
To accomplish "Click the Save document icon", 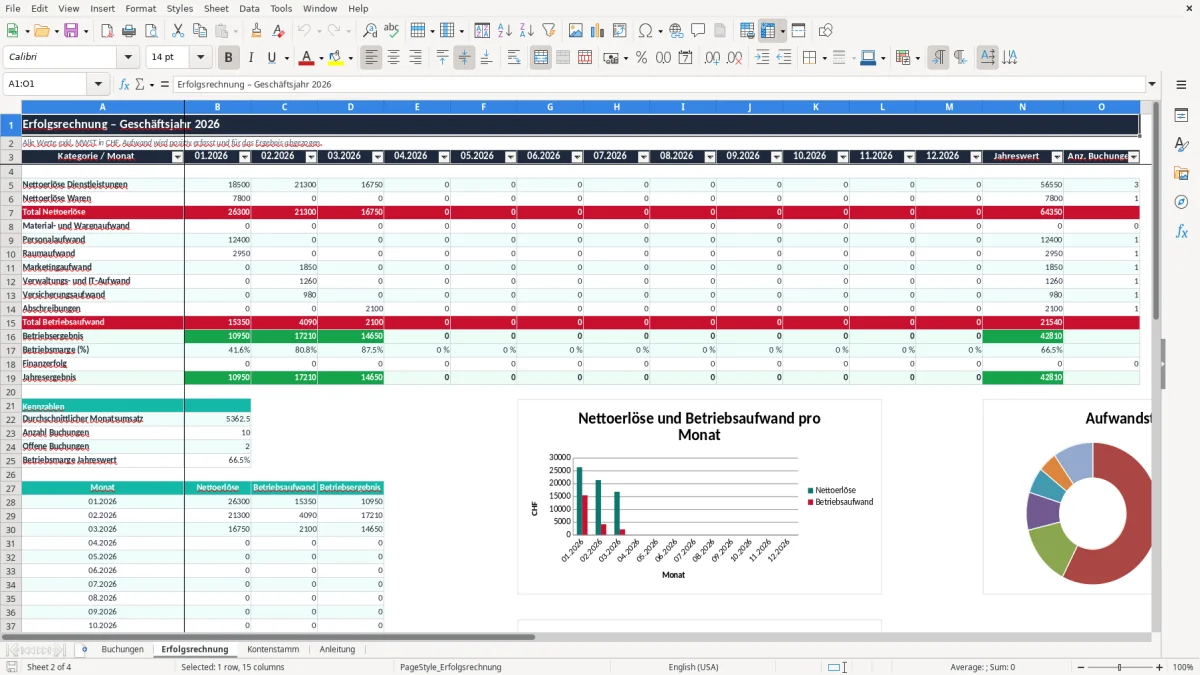I will 71,31.
